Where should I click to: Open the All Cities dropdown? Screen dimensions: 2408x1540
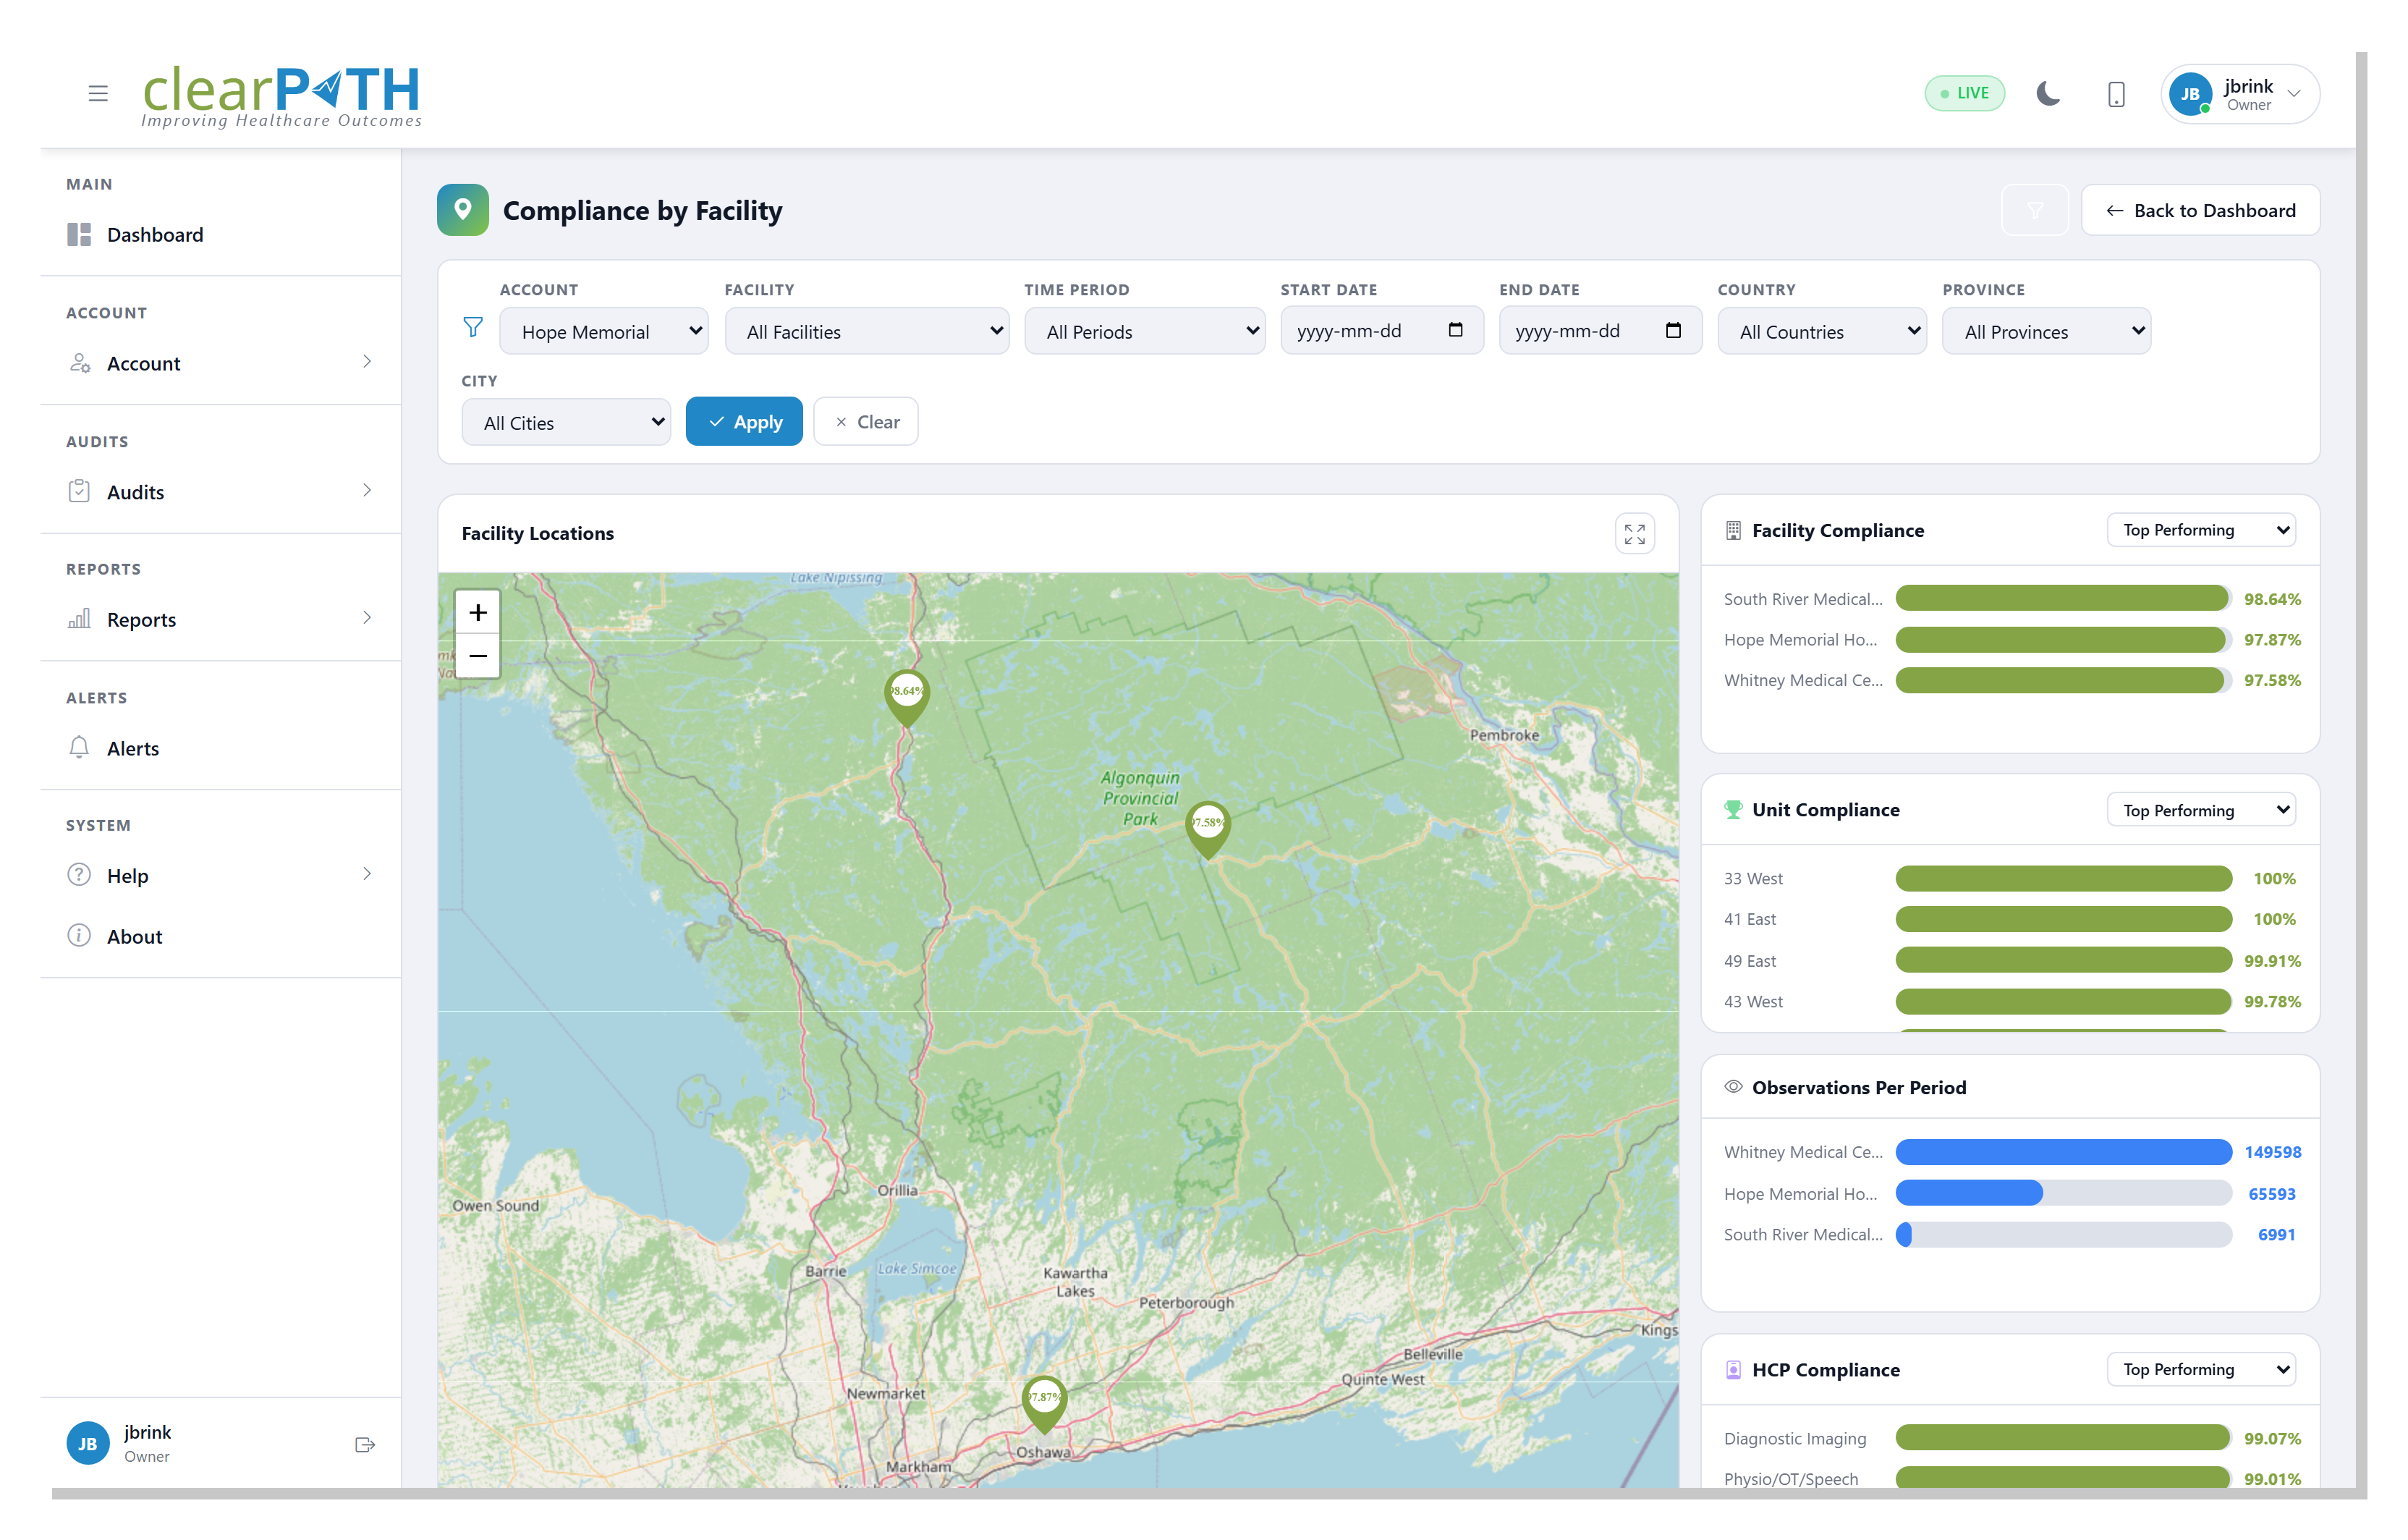pos(566,422)
